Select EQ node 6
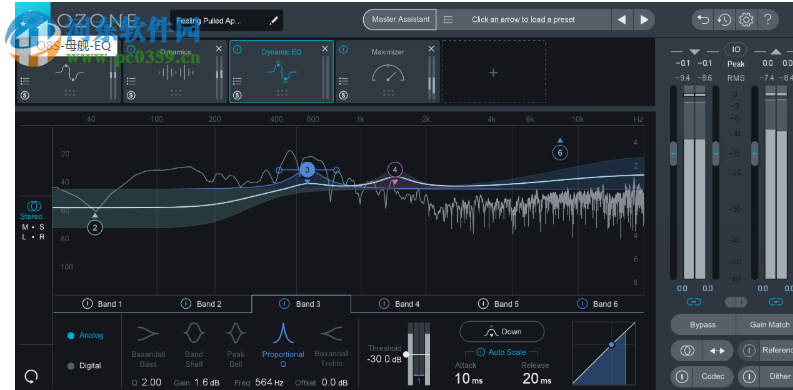The image size is (793, 390). 560,153
